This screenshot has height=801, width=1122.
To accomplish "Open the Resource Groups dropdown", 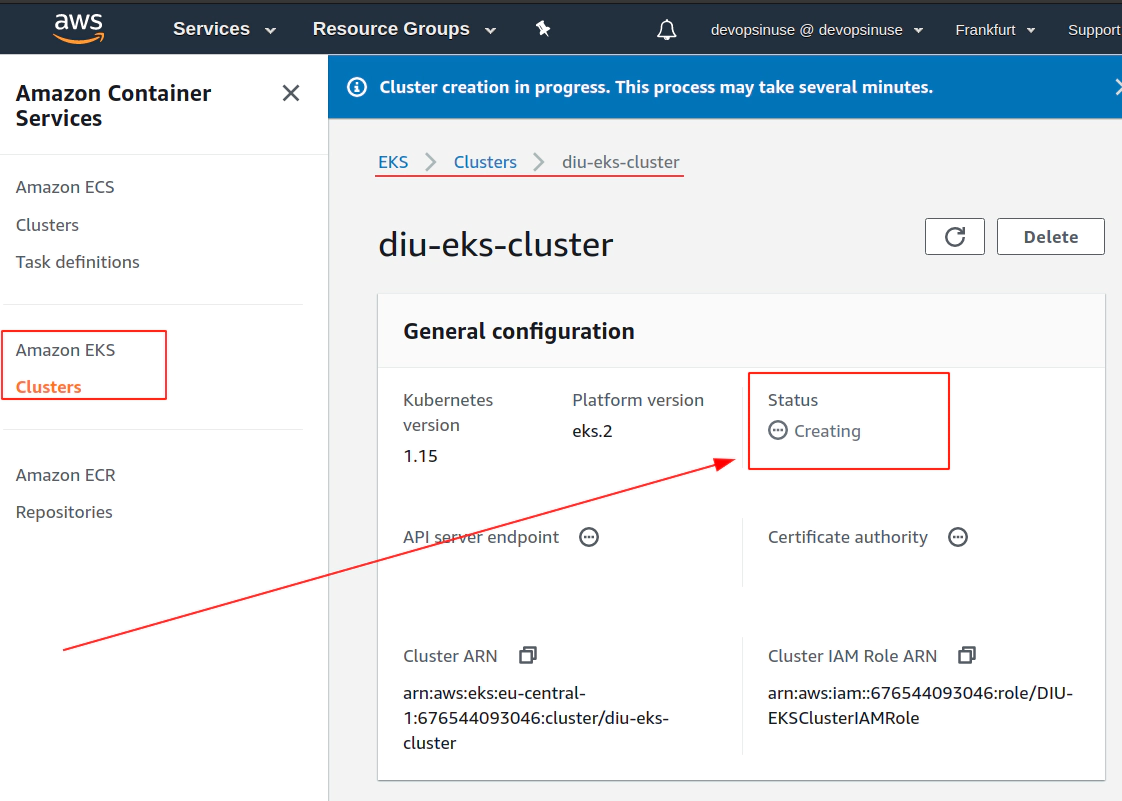I will pyautogui.click(x=404, y=29).
